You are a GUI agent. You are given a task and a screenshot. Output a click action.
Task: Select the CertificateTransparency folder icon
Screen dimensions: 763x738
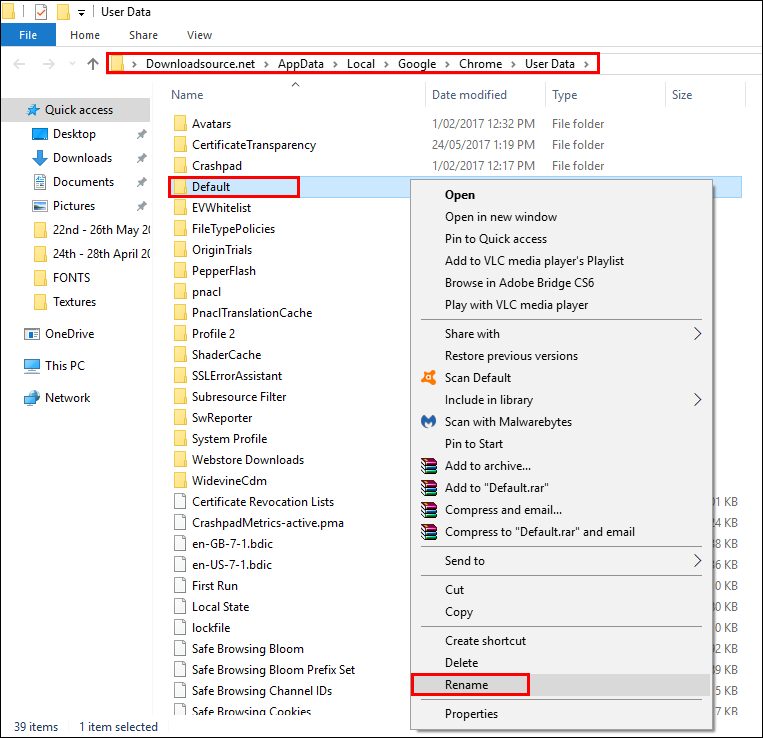[180, 144]
